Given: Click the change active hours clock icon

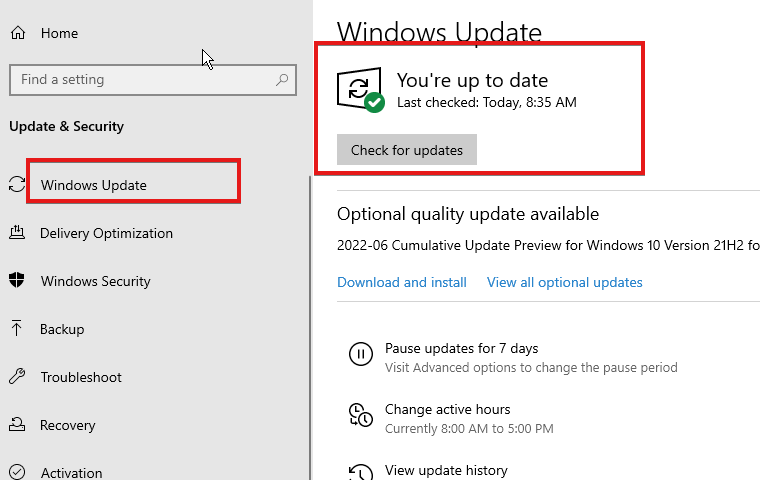Looking at the screenshot, I should point(361,415).
